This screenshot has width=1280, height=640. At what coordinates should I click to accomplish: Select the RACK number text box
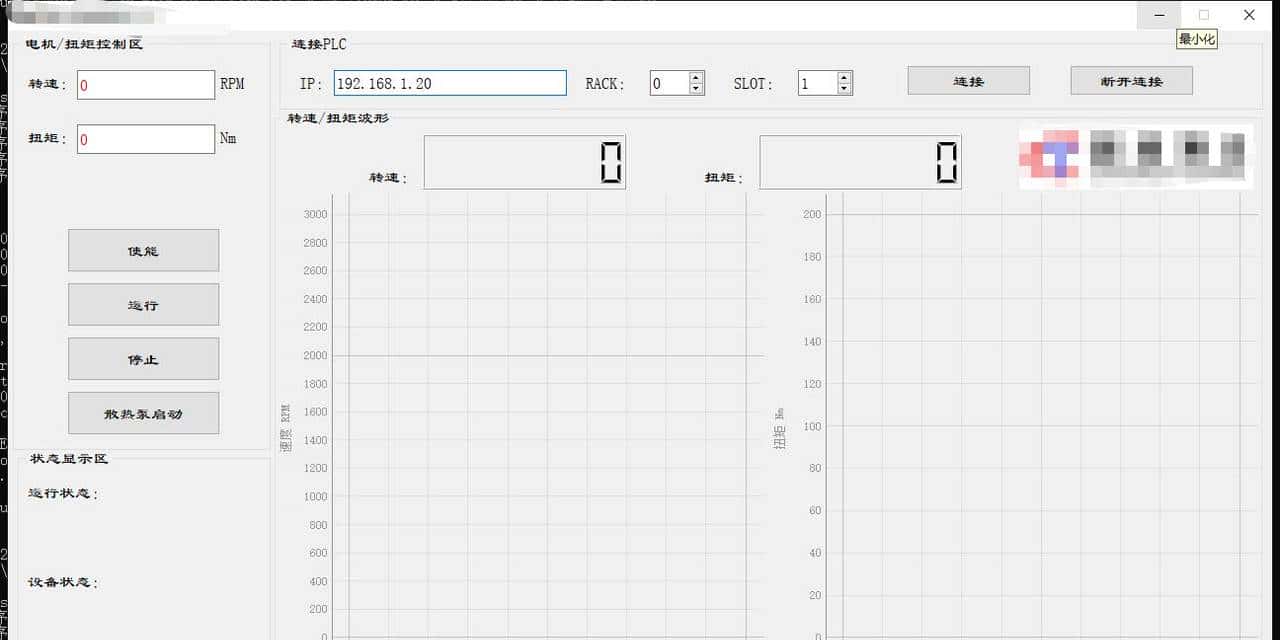pyautogui.click(x=668, y=84)
